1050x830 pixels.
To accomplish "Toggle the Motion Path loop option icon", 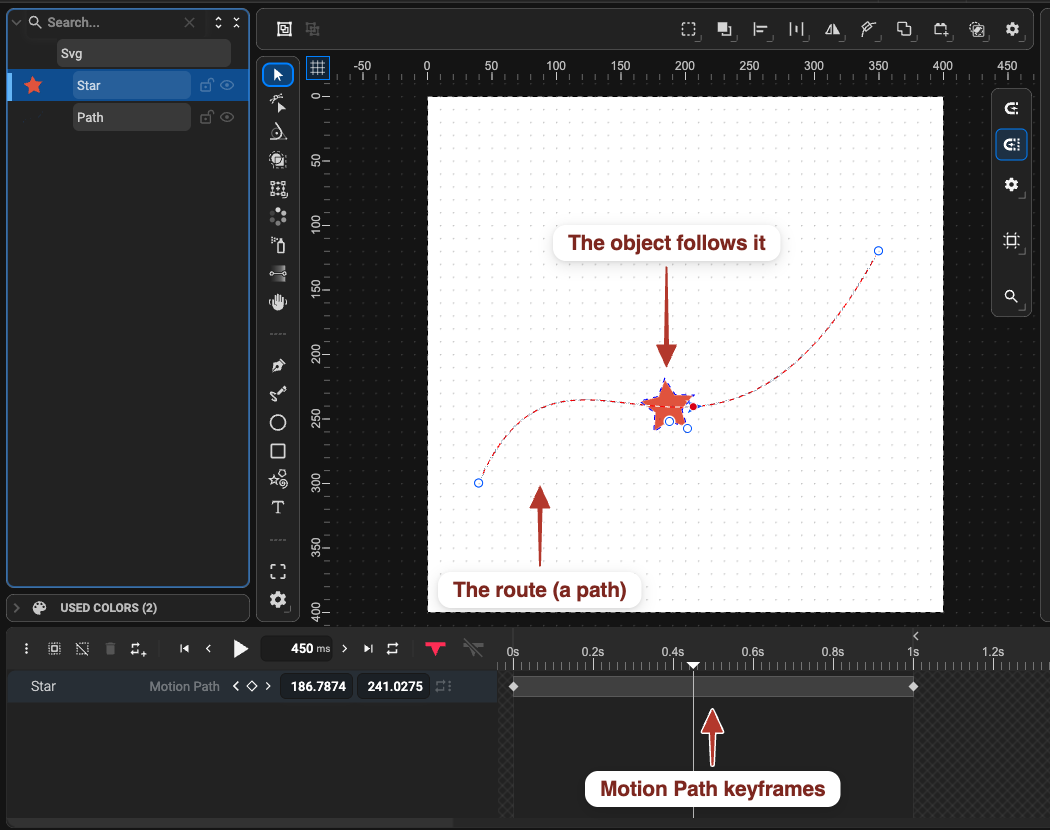I will pyautogui.click(x=443, y=686).
